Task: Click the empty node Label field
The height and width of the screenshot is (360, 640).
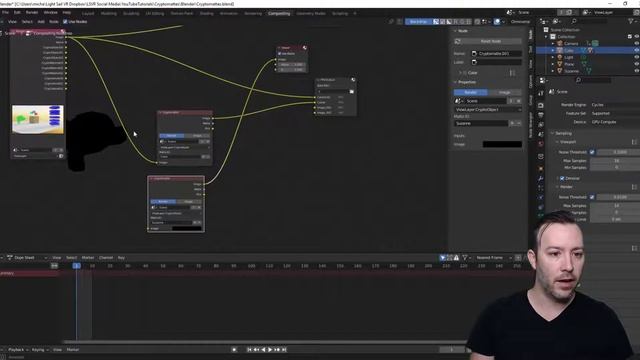Action: (x=496, y=62)
